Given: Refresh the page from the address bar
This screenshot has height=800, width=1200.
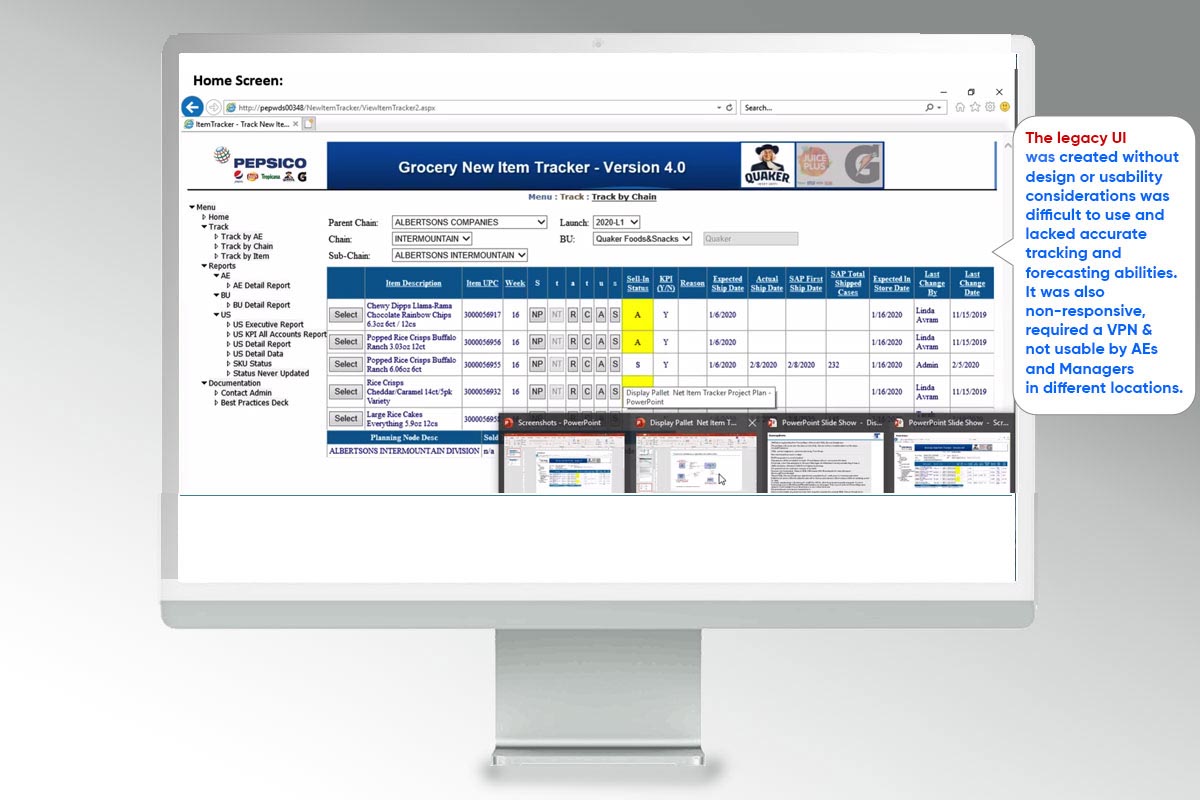Looking at the screenshot, I should pyautogui.click(x=729, y=108).
